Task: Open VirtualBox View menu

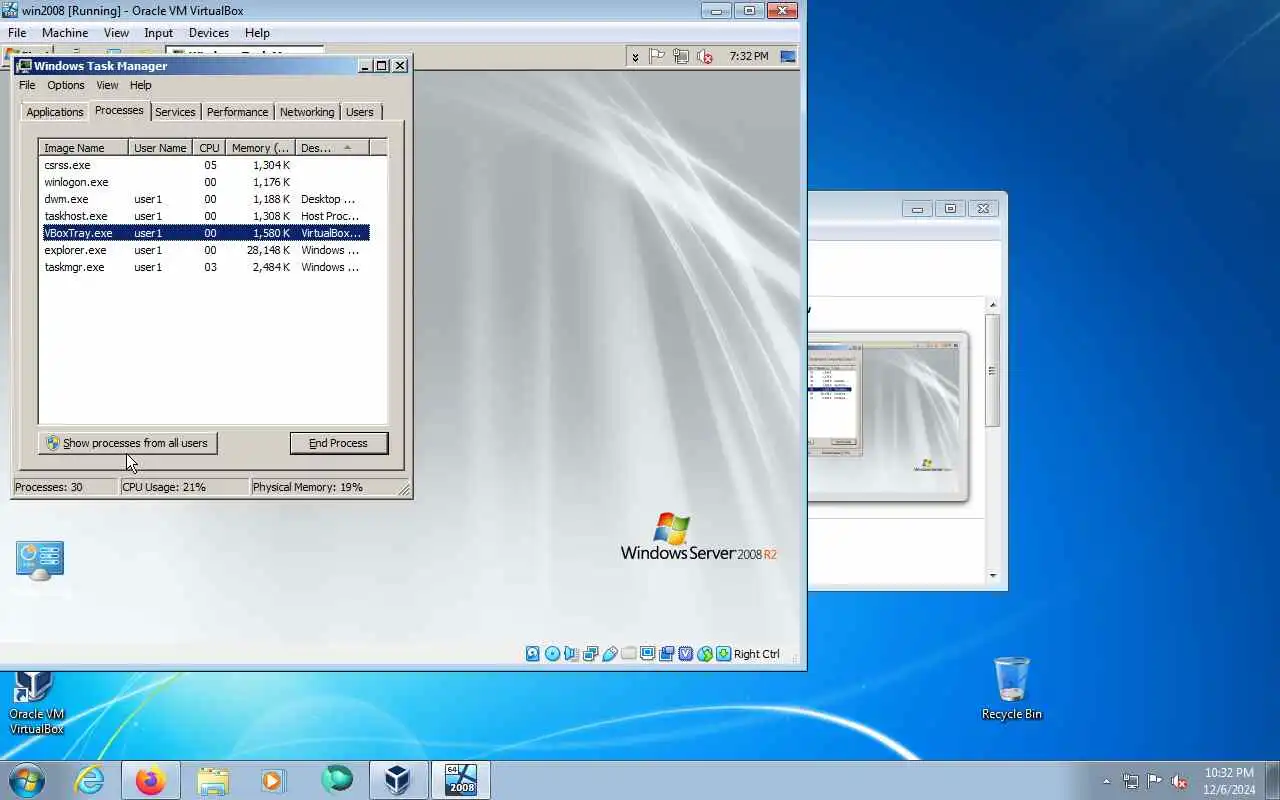Action: [116, 33]
